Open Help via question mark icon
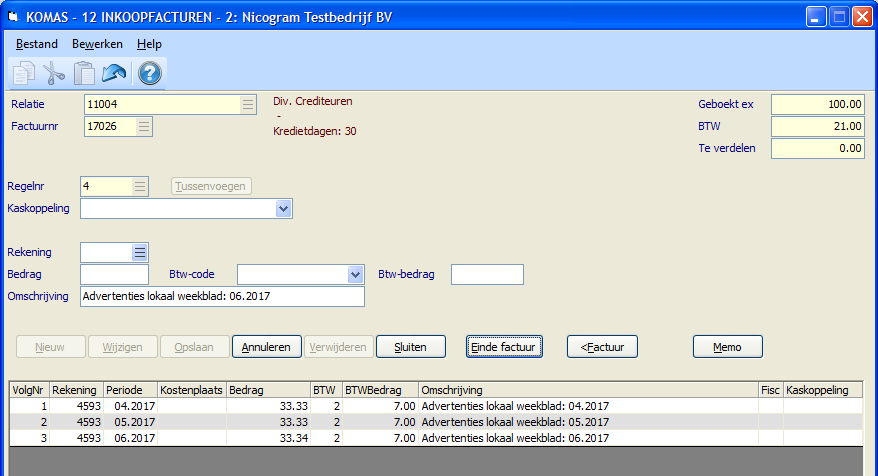The height and width of the screenshot is (476, 878). pos(150,73)
